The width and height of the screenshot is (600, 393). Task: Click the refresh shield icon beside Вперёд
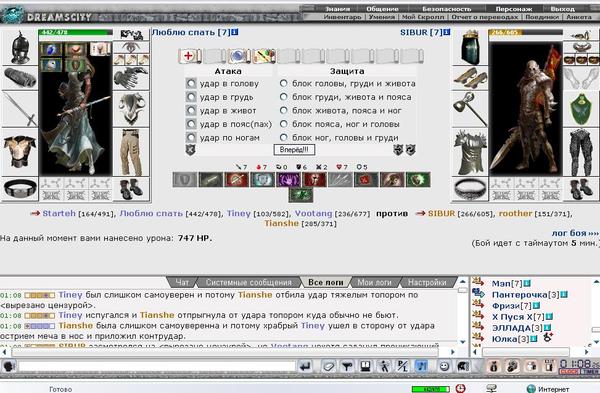[x=411, y=150]
